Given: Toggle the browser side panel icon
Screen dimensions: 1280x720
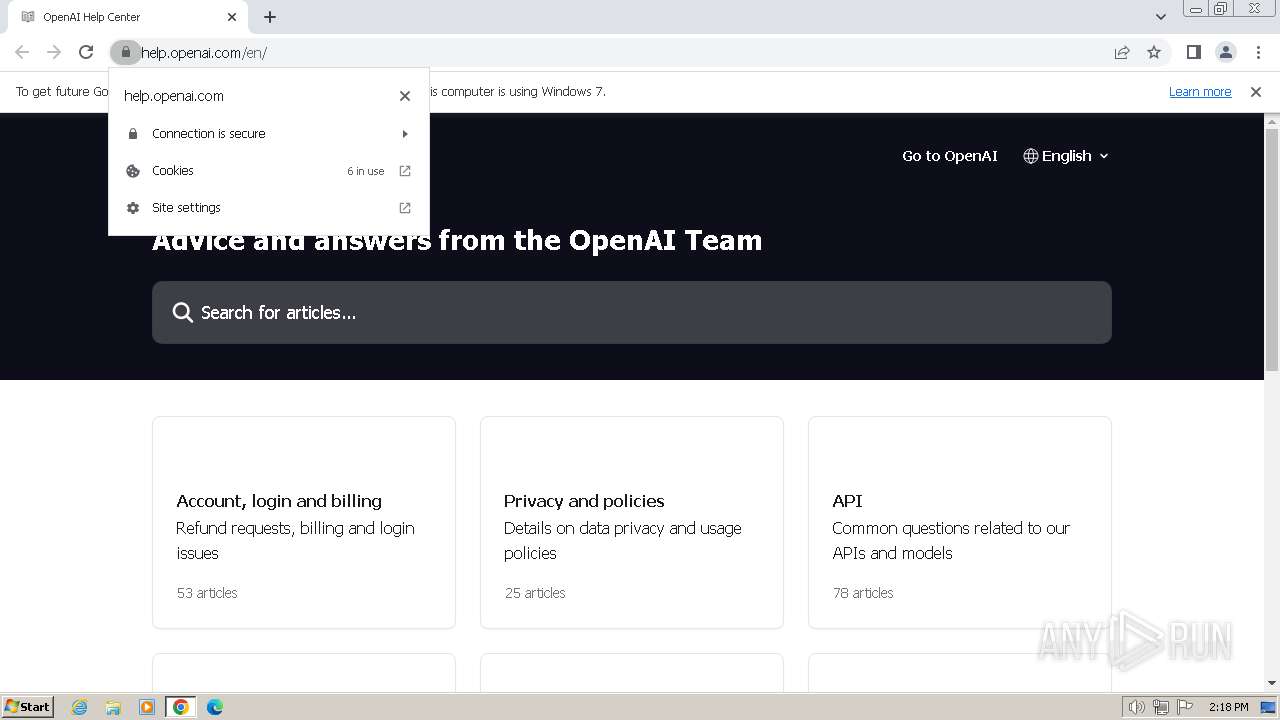Looking at the screenshot, I should [1193, 52].
